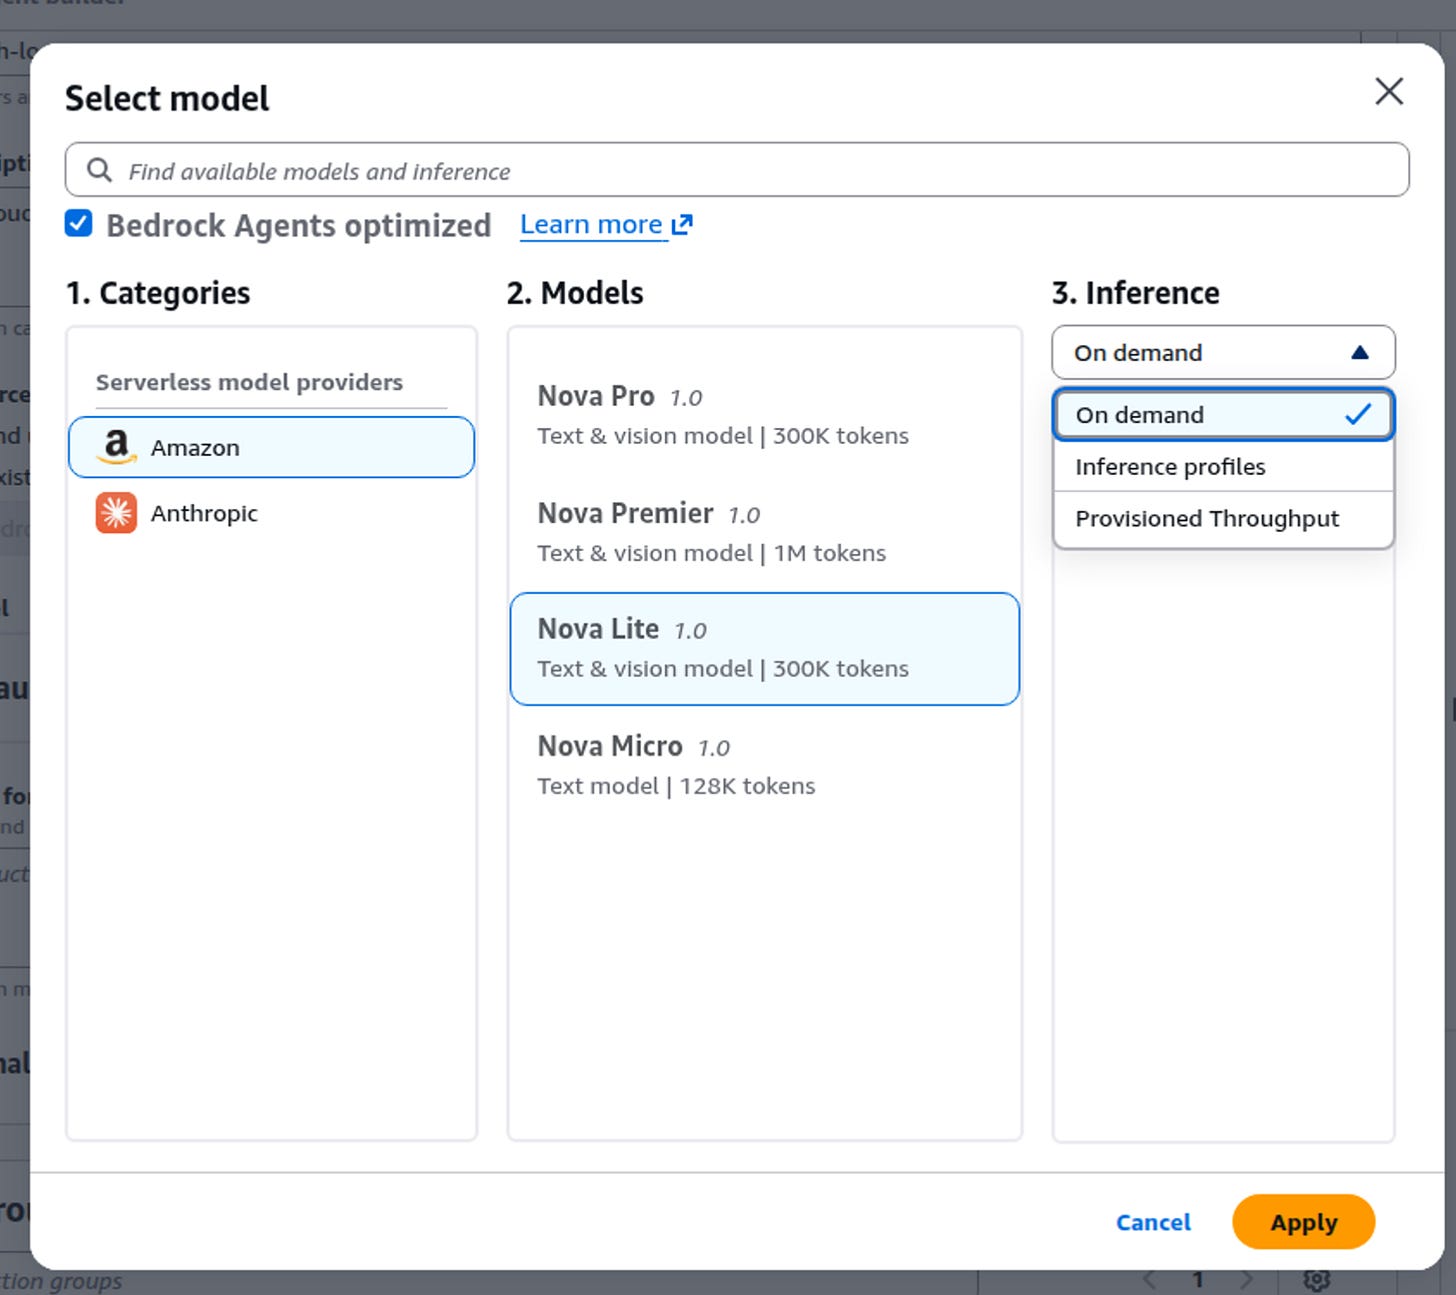
Task: Focus the find available models search field
Action: click(x=737, y=170)
